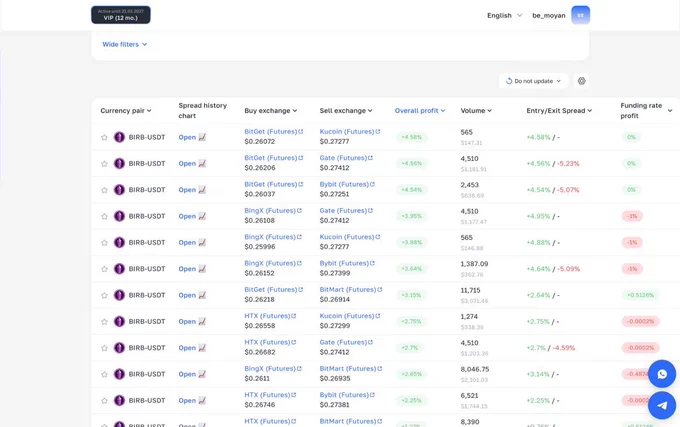Image resolution: width=680 pixels, height=427 pixels.
Task: Click the Spread history chart column header
Action: (x=203, y=111)
